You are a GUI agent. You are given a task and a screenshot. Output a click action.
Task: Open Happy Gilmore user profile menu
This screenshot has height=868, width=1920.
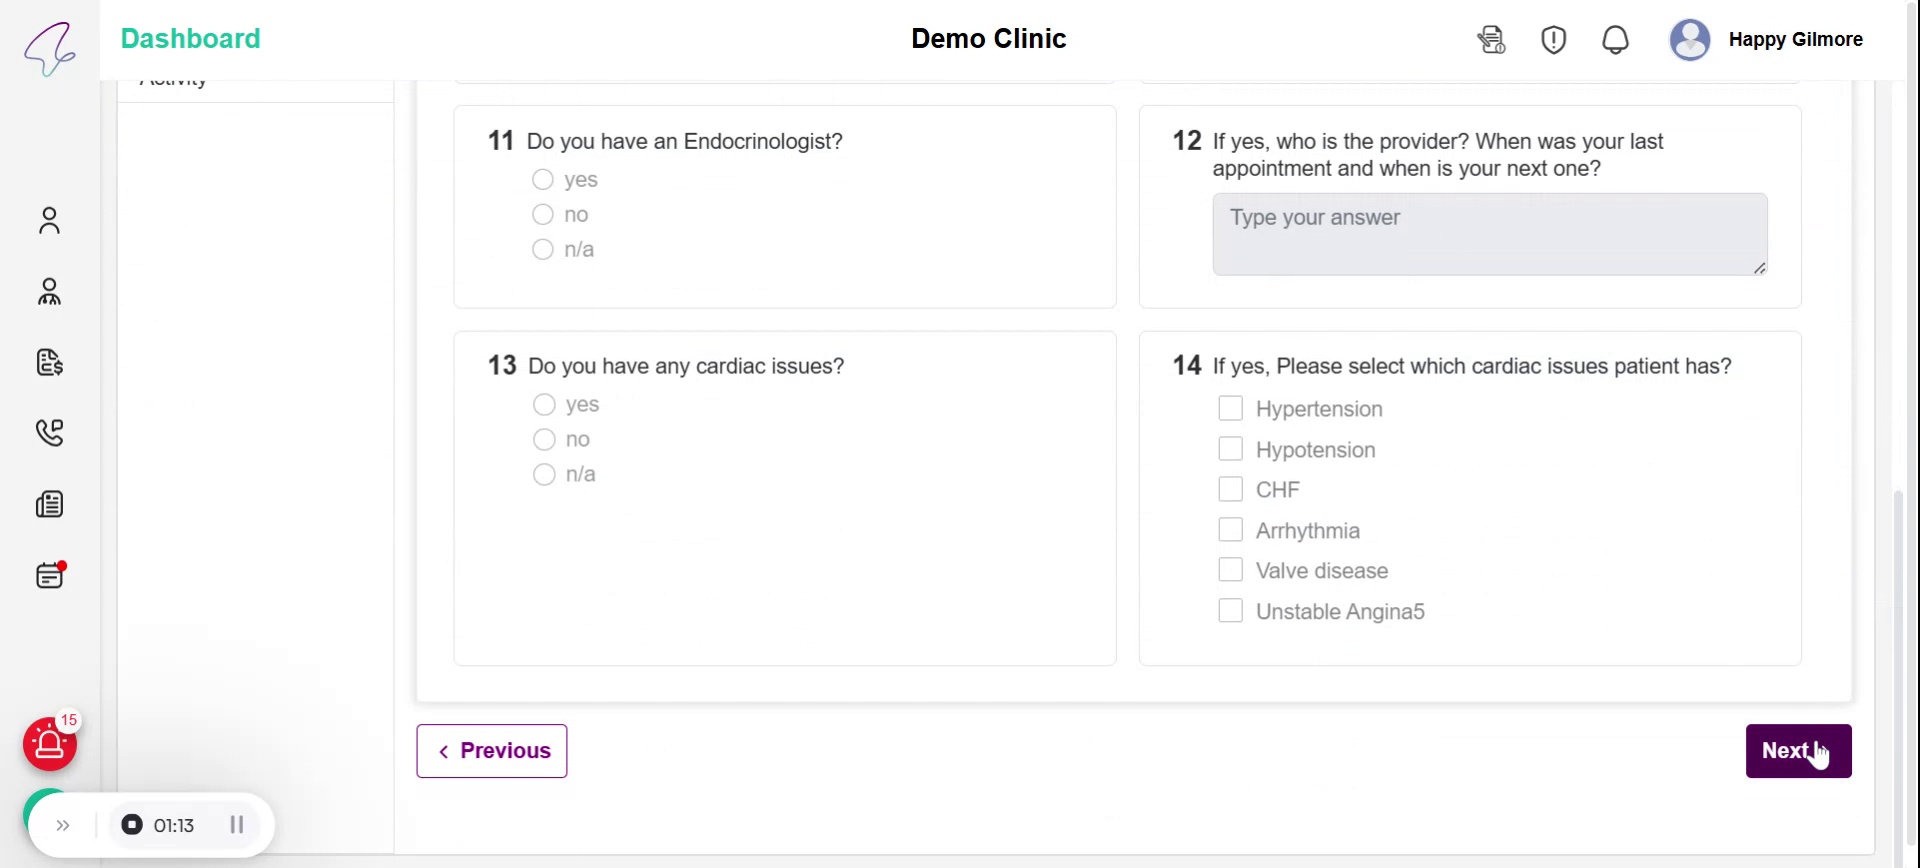(1767, 40)
